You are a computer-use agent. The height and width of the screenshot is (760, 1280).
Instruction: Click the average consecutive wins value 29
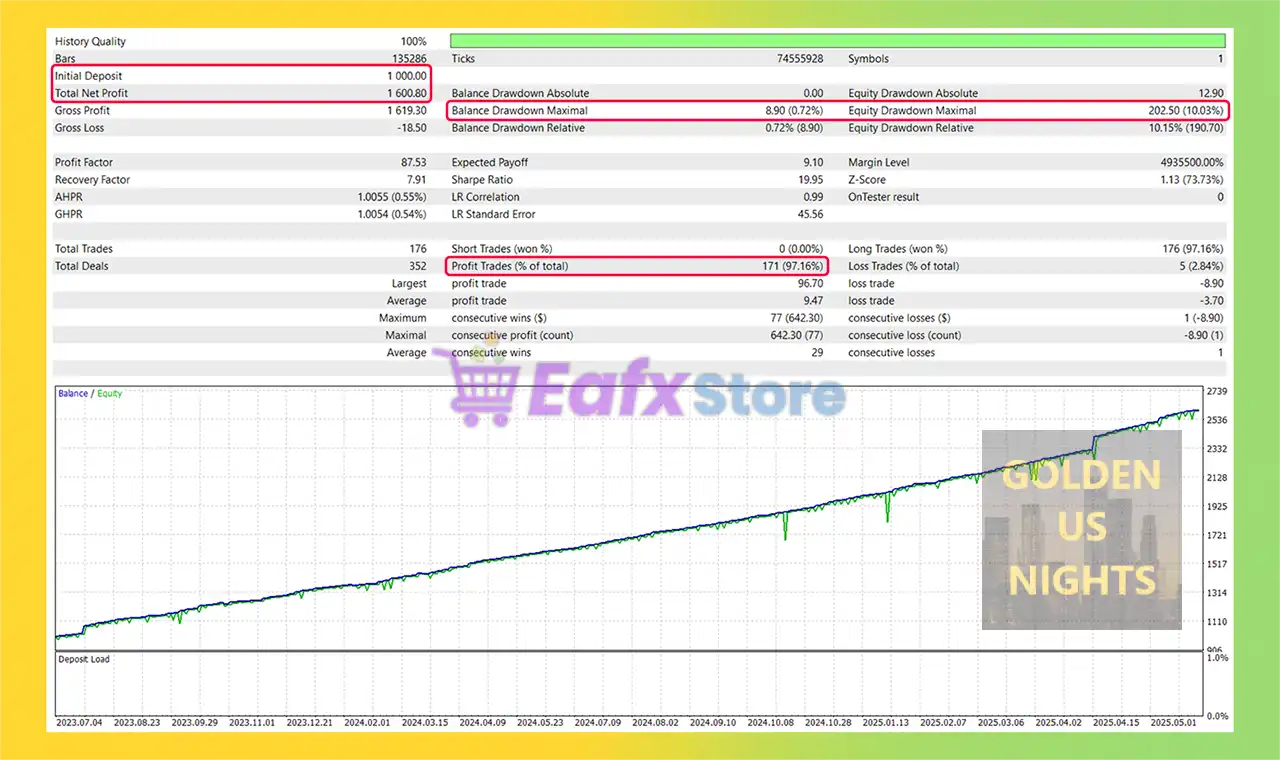818,353
